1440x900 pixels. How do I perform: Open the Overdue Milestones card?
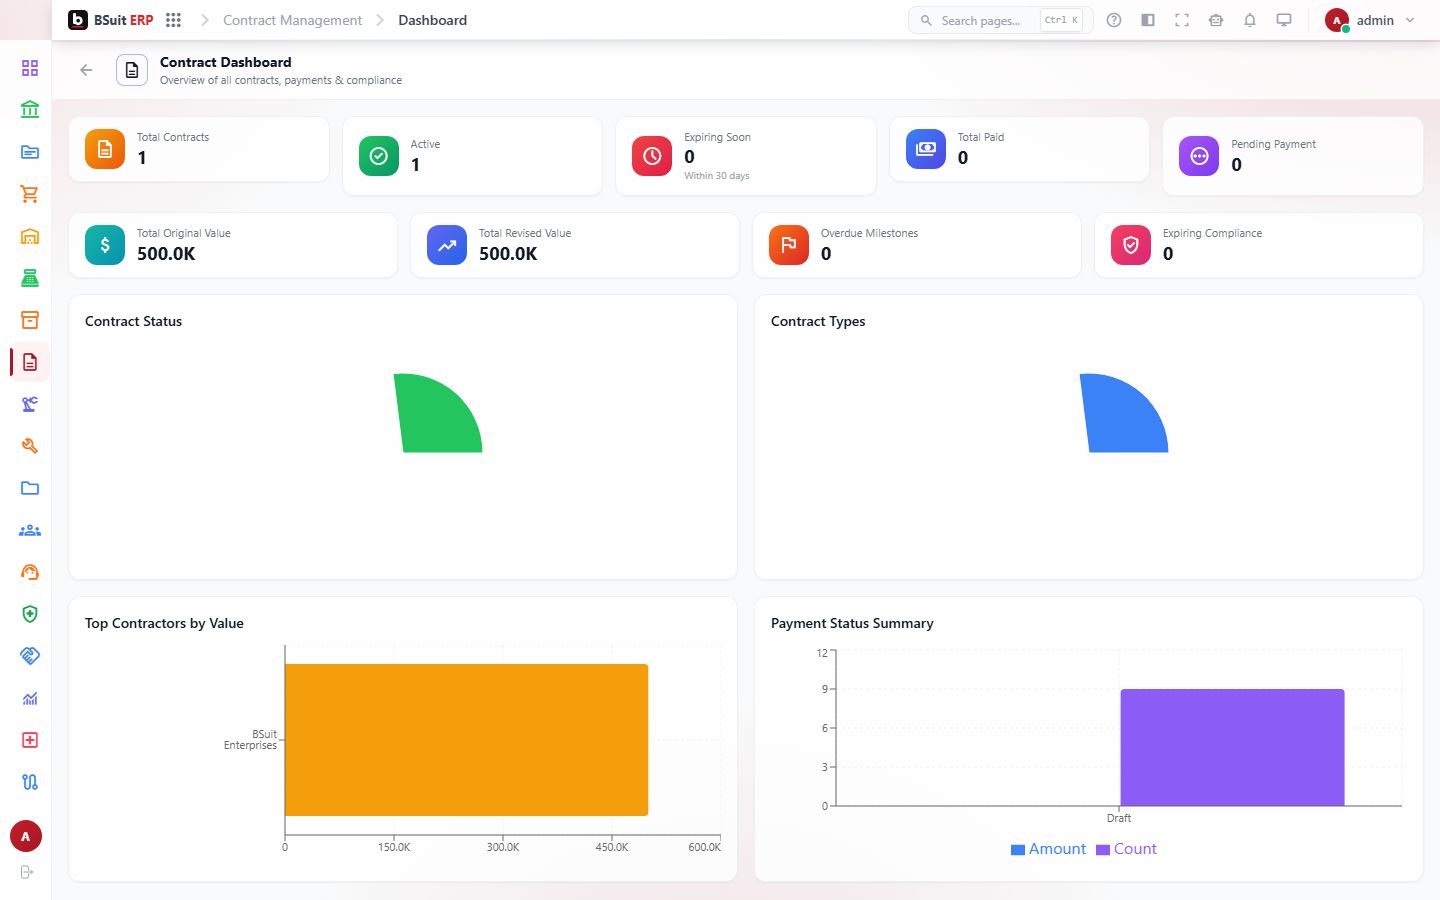[917, 245]
